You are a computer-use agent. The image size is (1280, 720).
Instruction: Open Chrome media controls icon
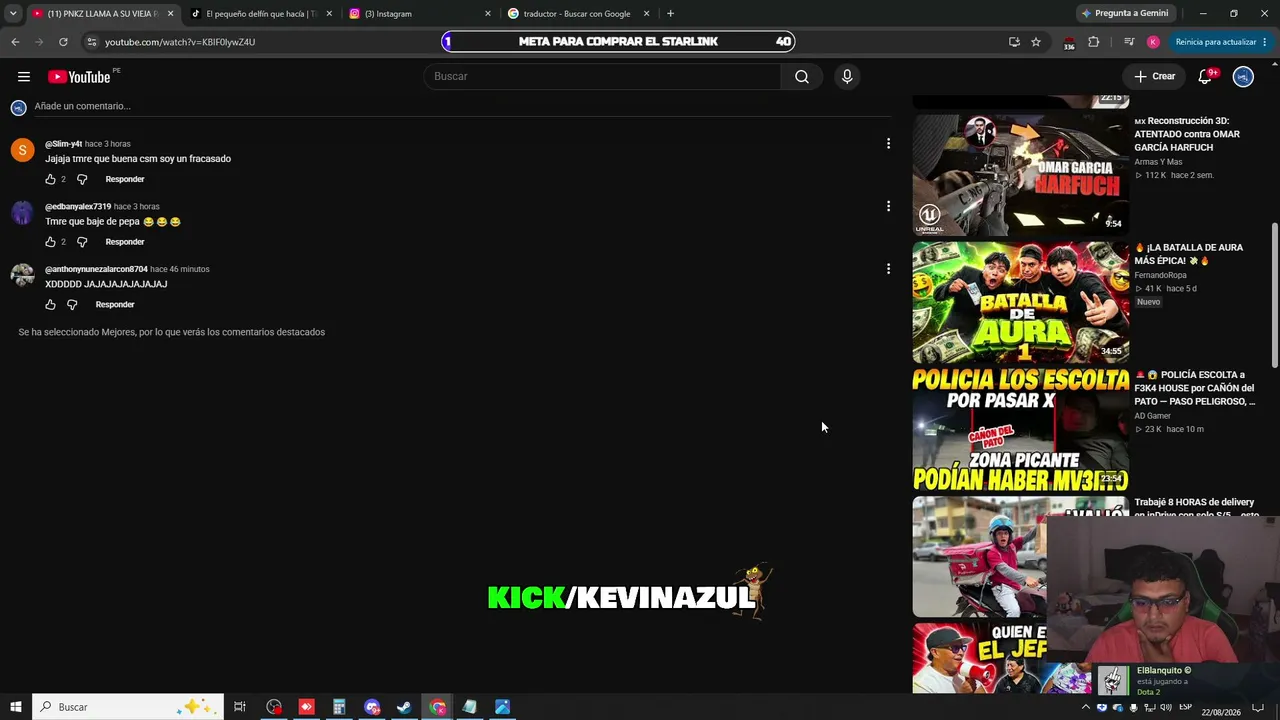(x=1129, y=42)
